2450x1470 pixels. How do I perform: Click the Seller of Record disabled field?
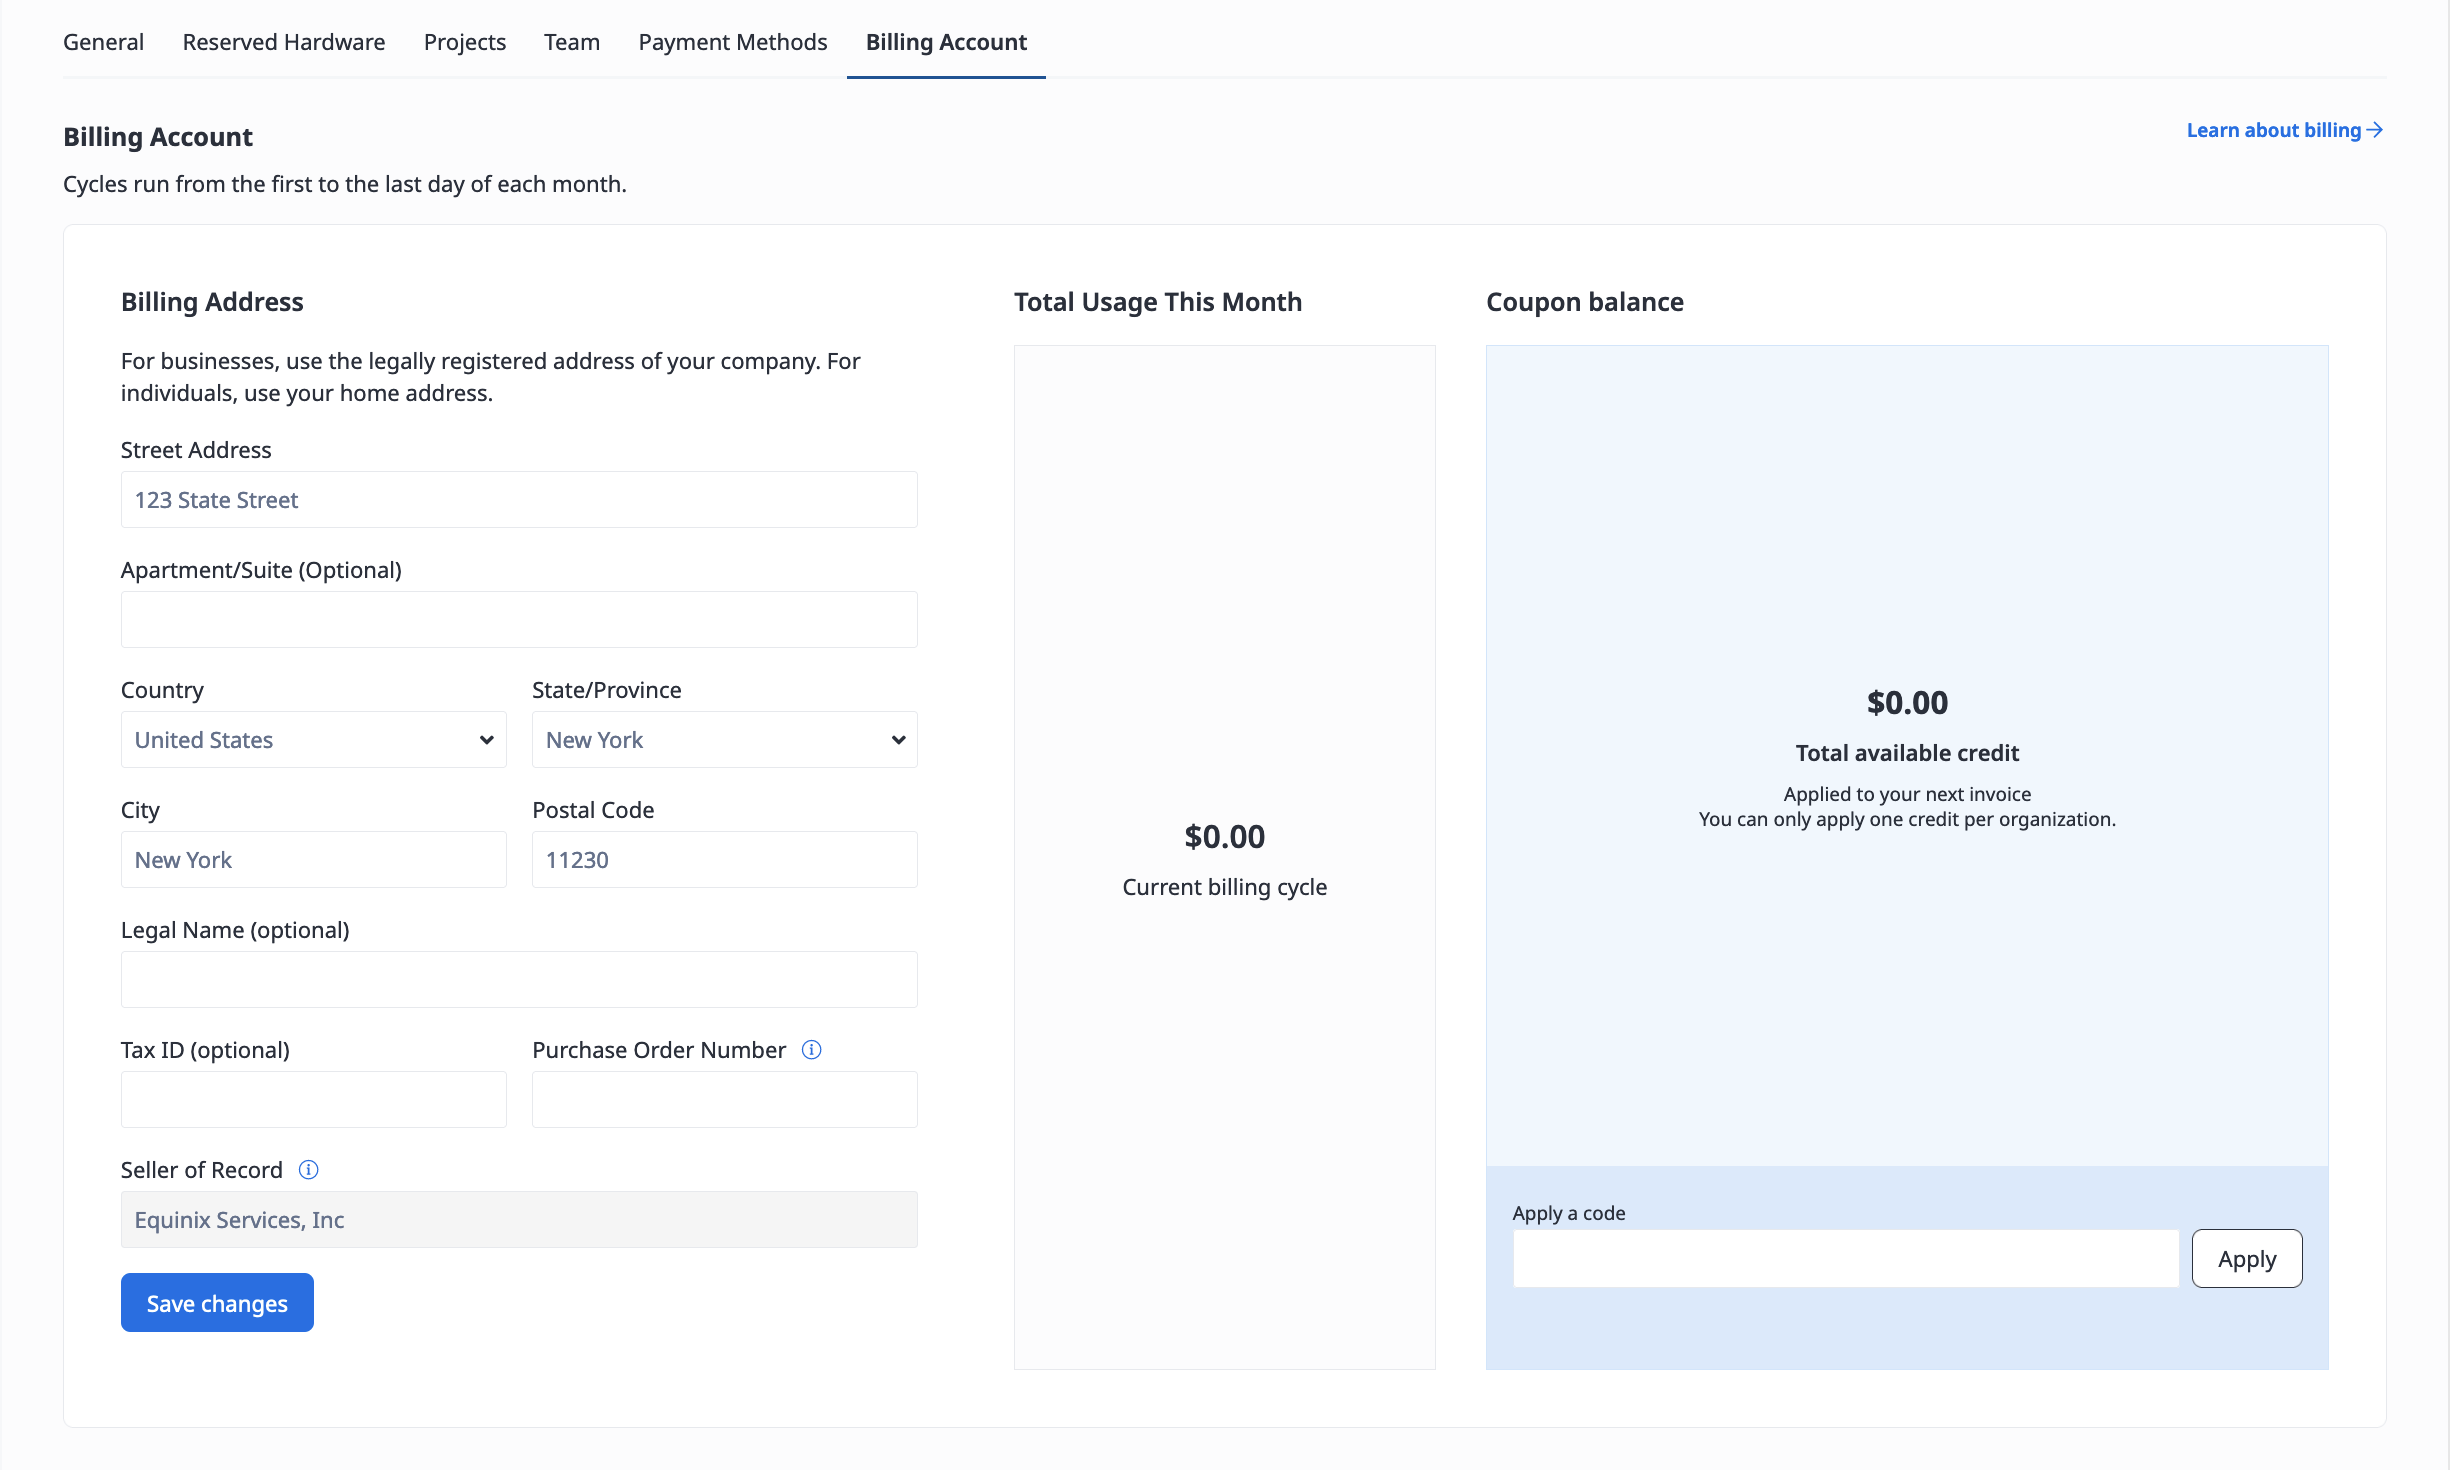click(x=519, y=1220)
